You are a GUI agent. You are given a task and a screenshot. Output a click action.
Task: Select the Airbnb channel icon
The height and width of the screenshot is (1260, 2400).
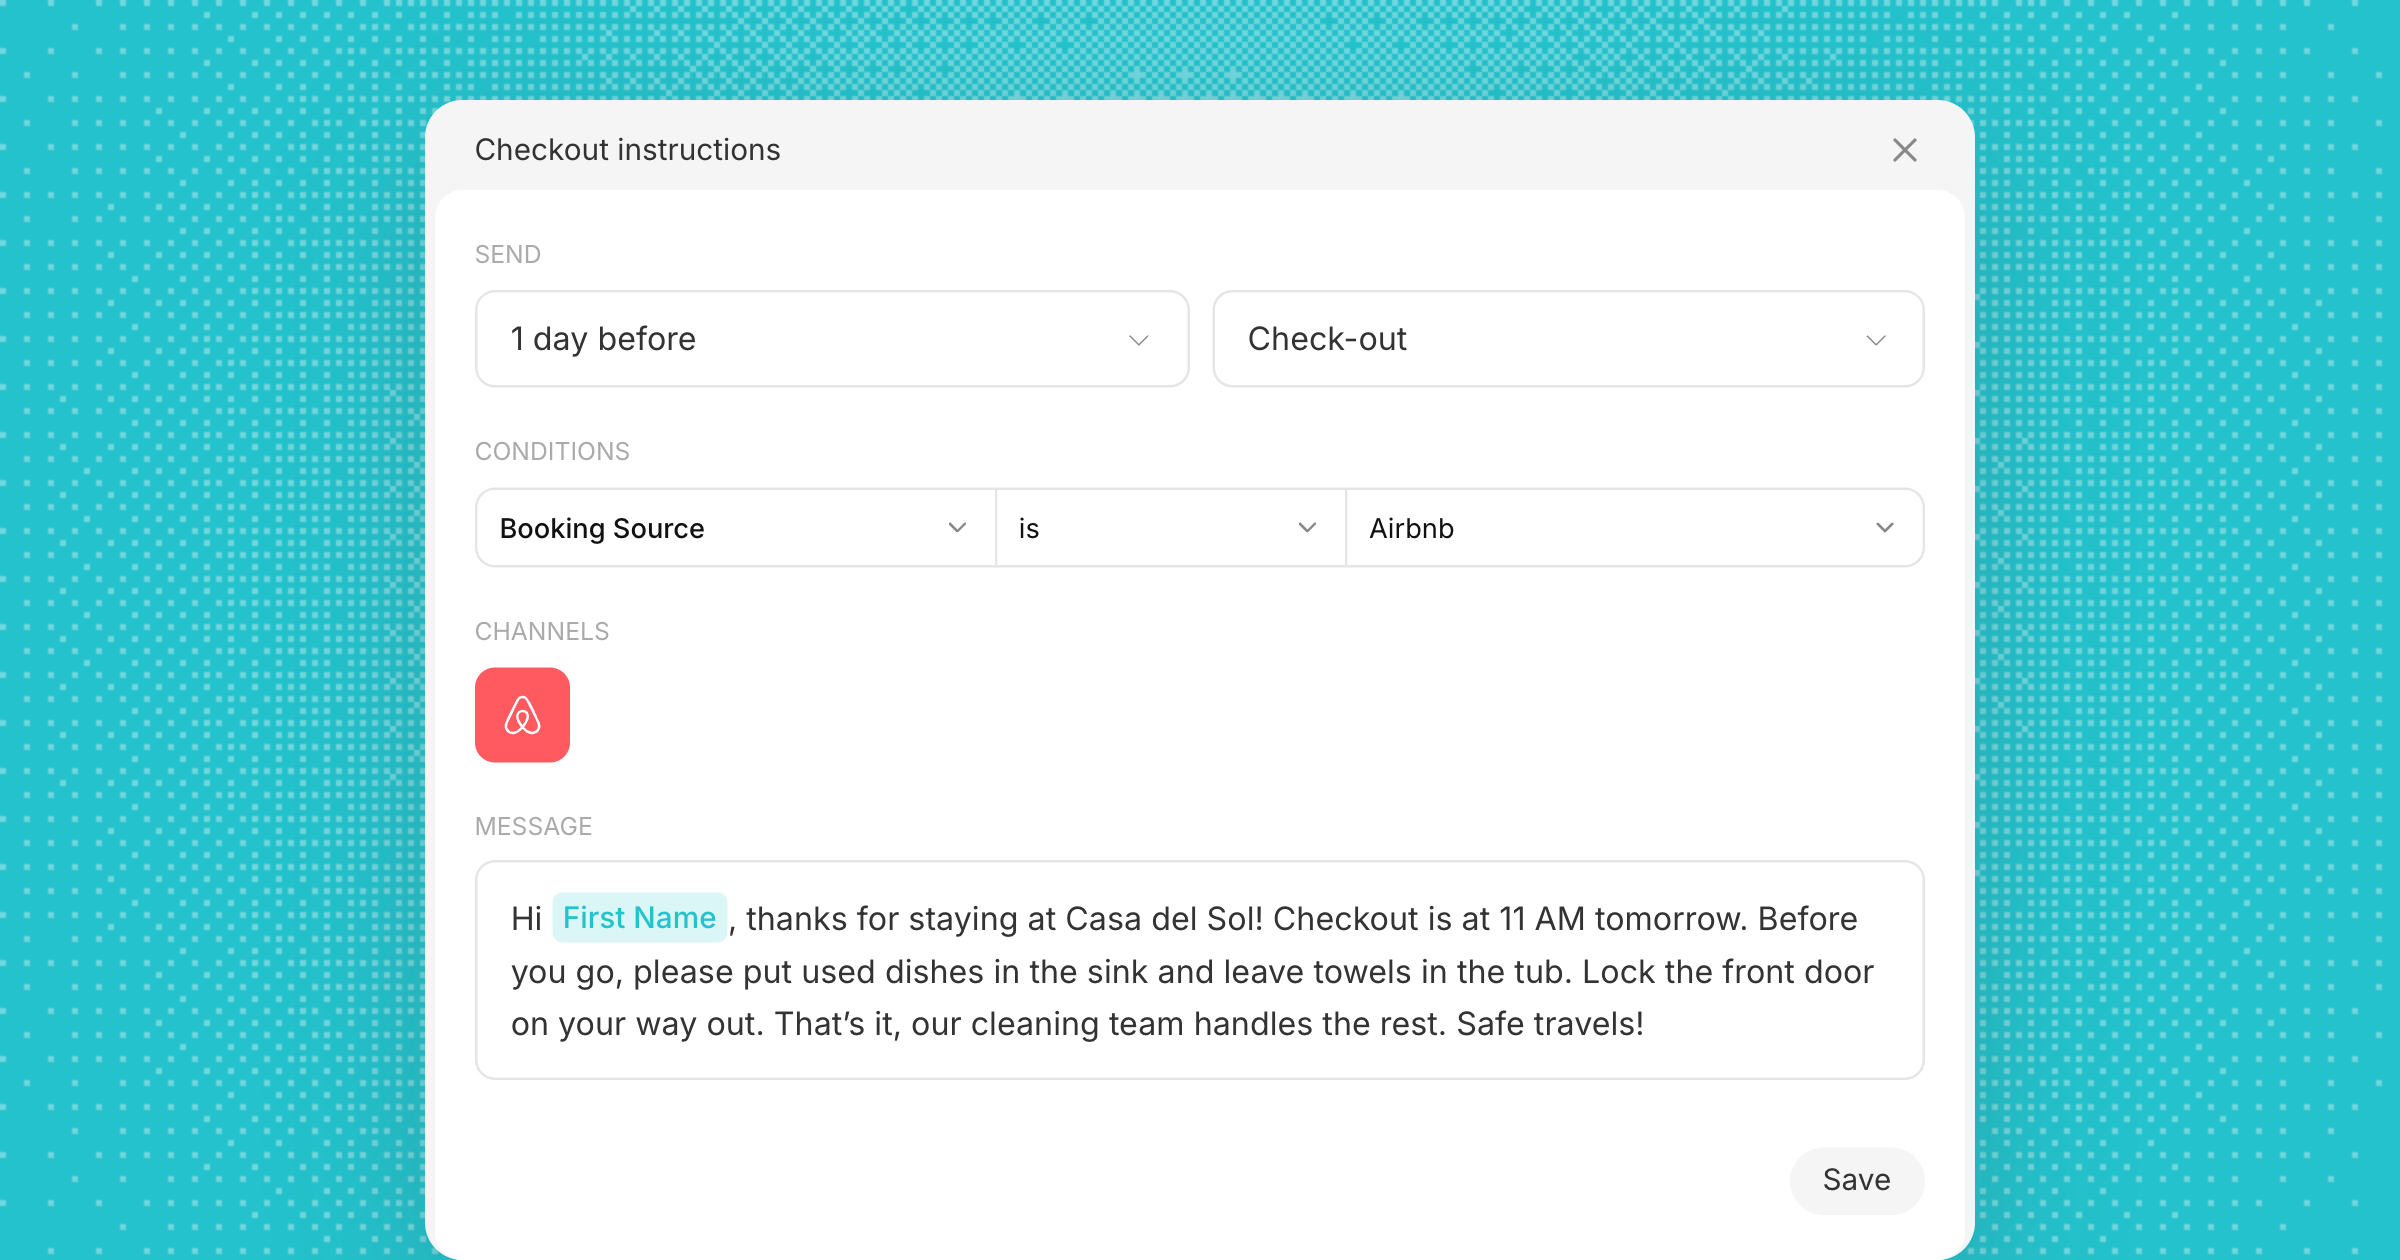(x=522, y=715)
